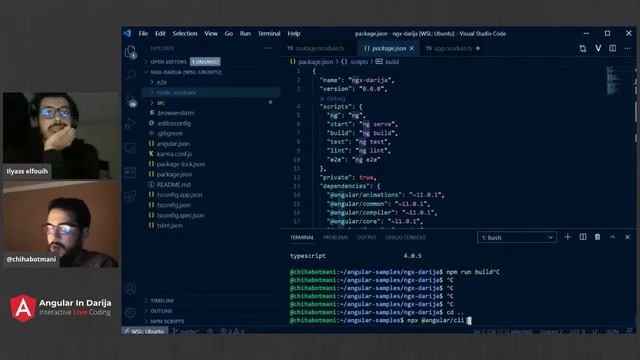
Task: Open the Manage gear icon in activity bar
Action: click(130, 313)
